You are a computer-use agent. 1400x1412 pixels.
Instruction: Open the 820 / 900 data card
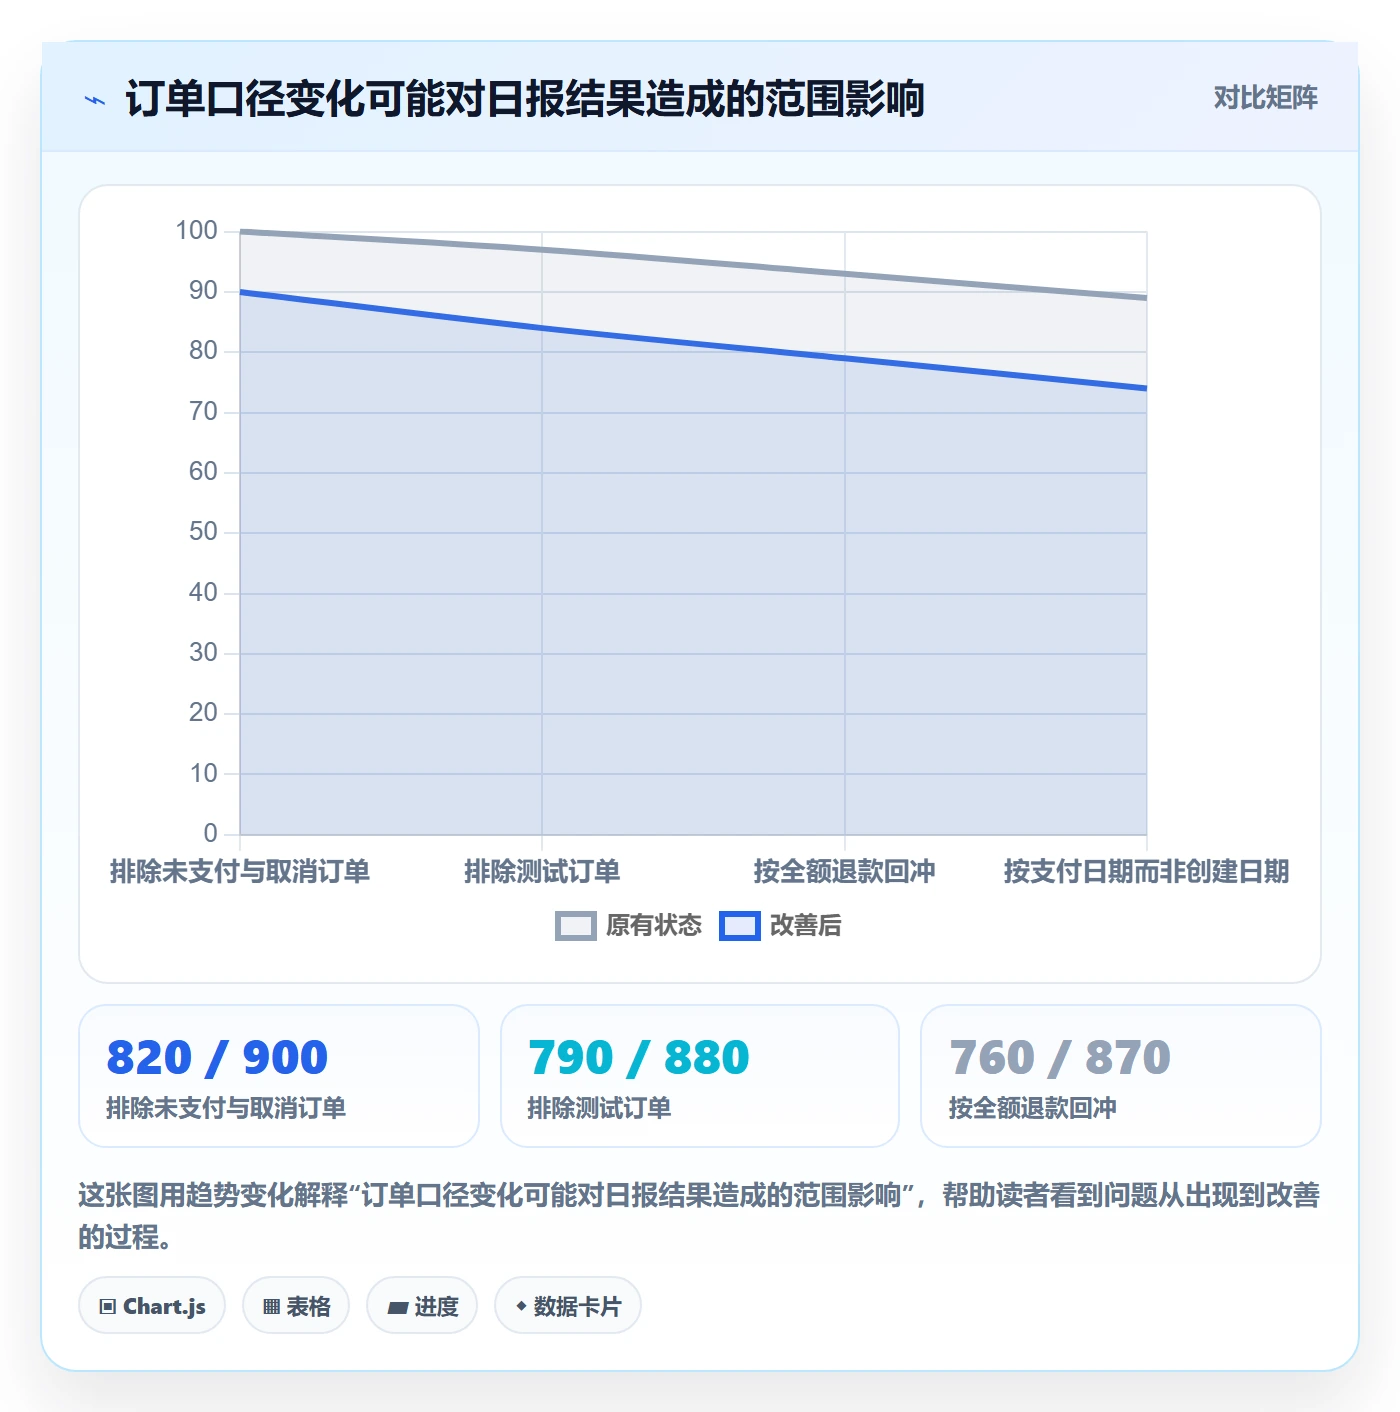279,1076
